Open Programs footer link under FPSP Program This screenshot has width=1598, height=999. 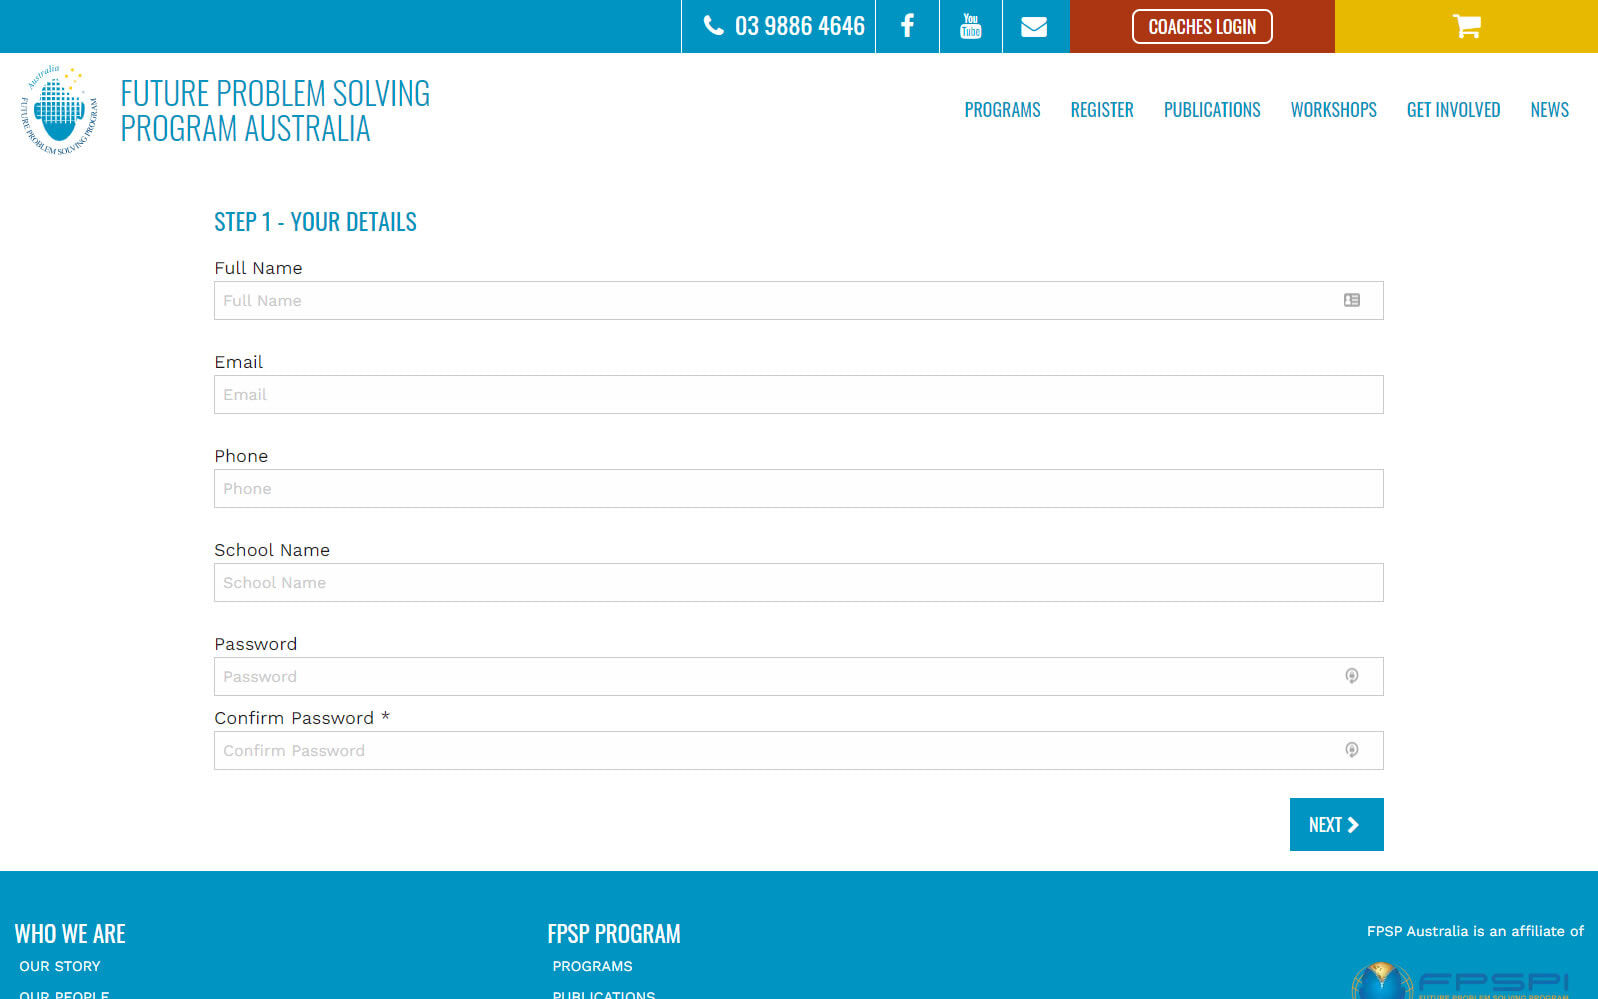592,966
